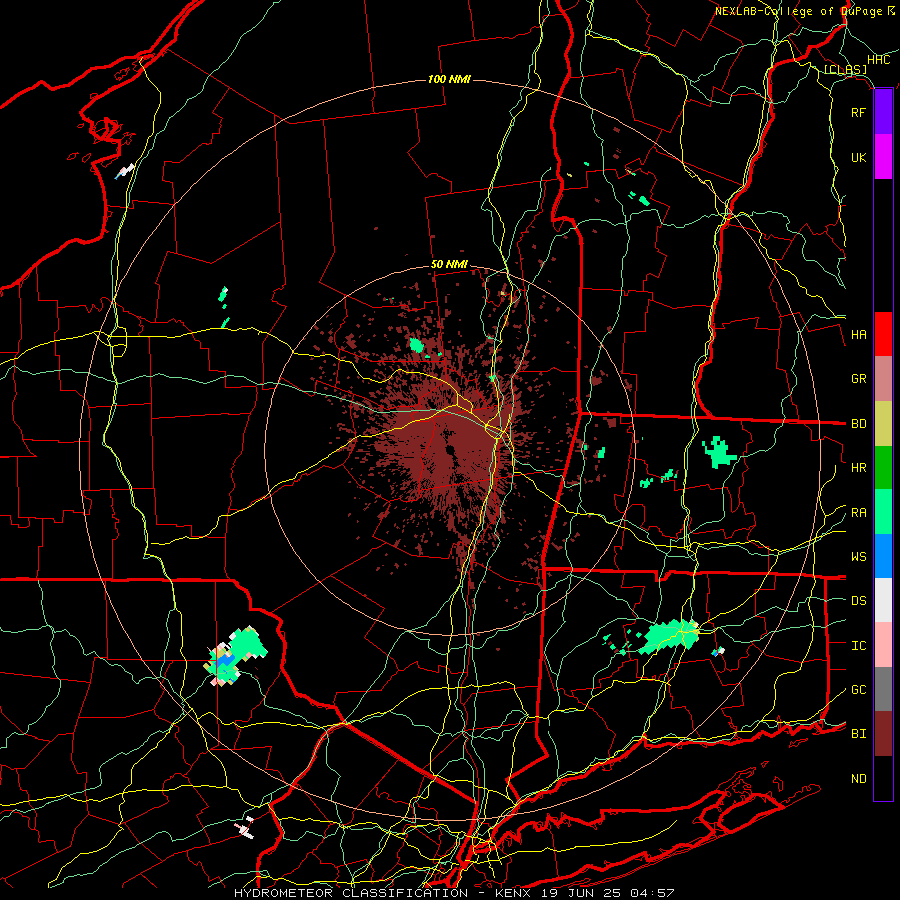Click the 'RA' legend label
900x900 pixels.
(x=859, y=513)
